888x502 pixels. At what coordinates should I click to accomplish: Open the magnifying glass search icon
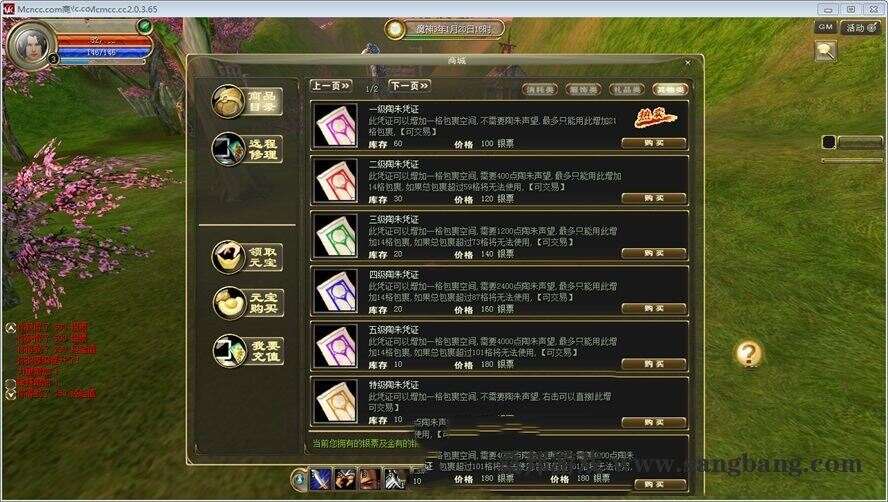click(x=825, y=51)
